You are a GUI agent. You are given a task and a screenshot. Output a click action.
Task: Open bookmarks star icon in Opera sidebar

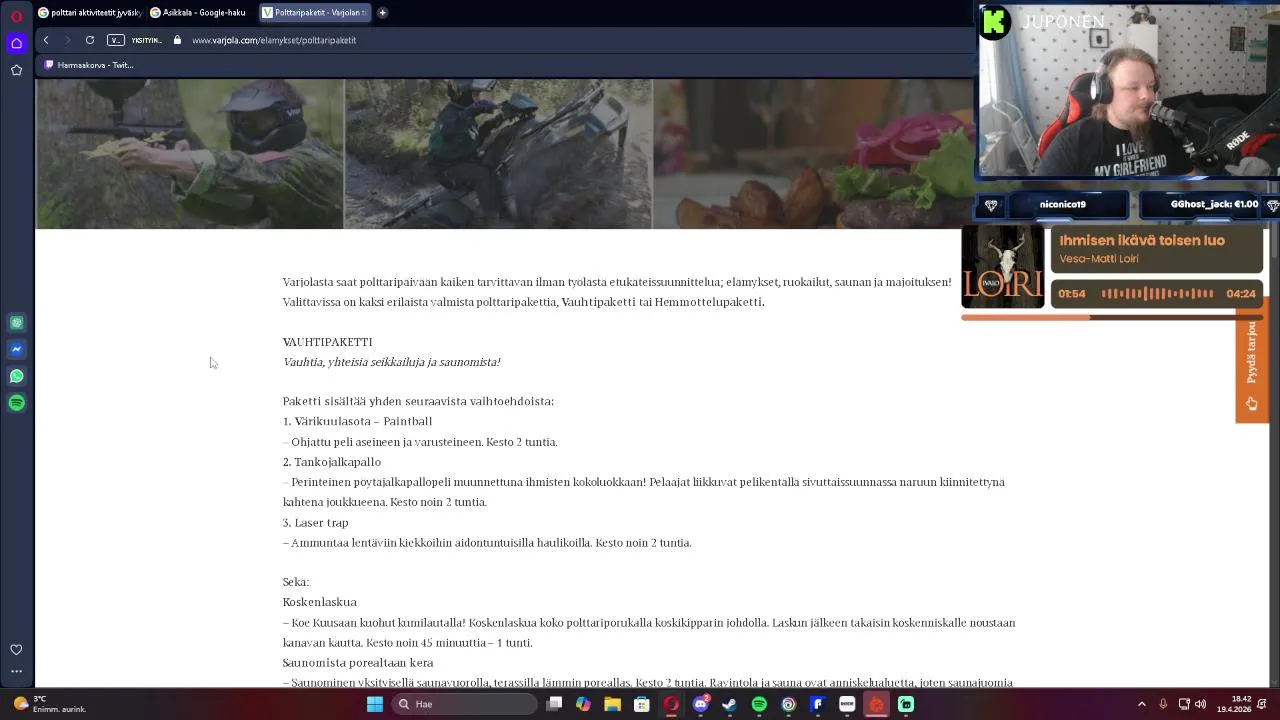point(16,70)
